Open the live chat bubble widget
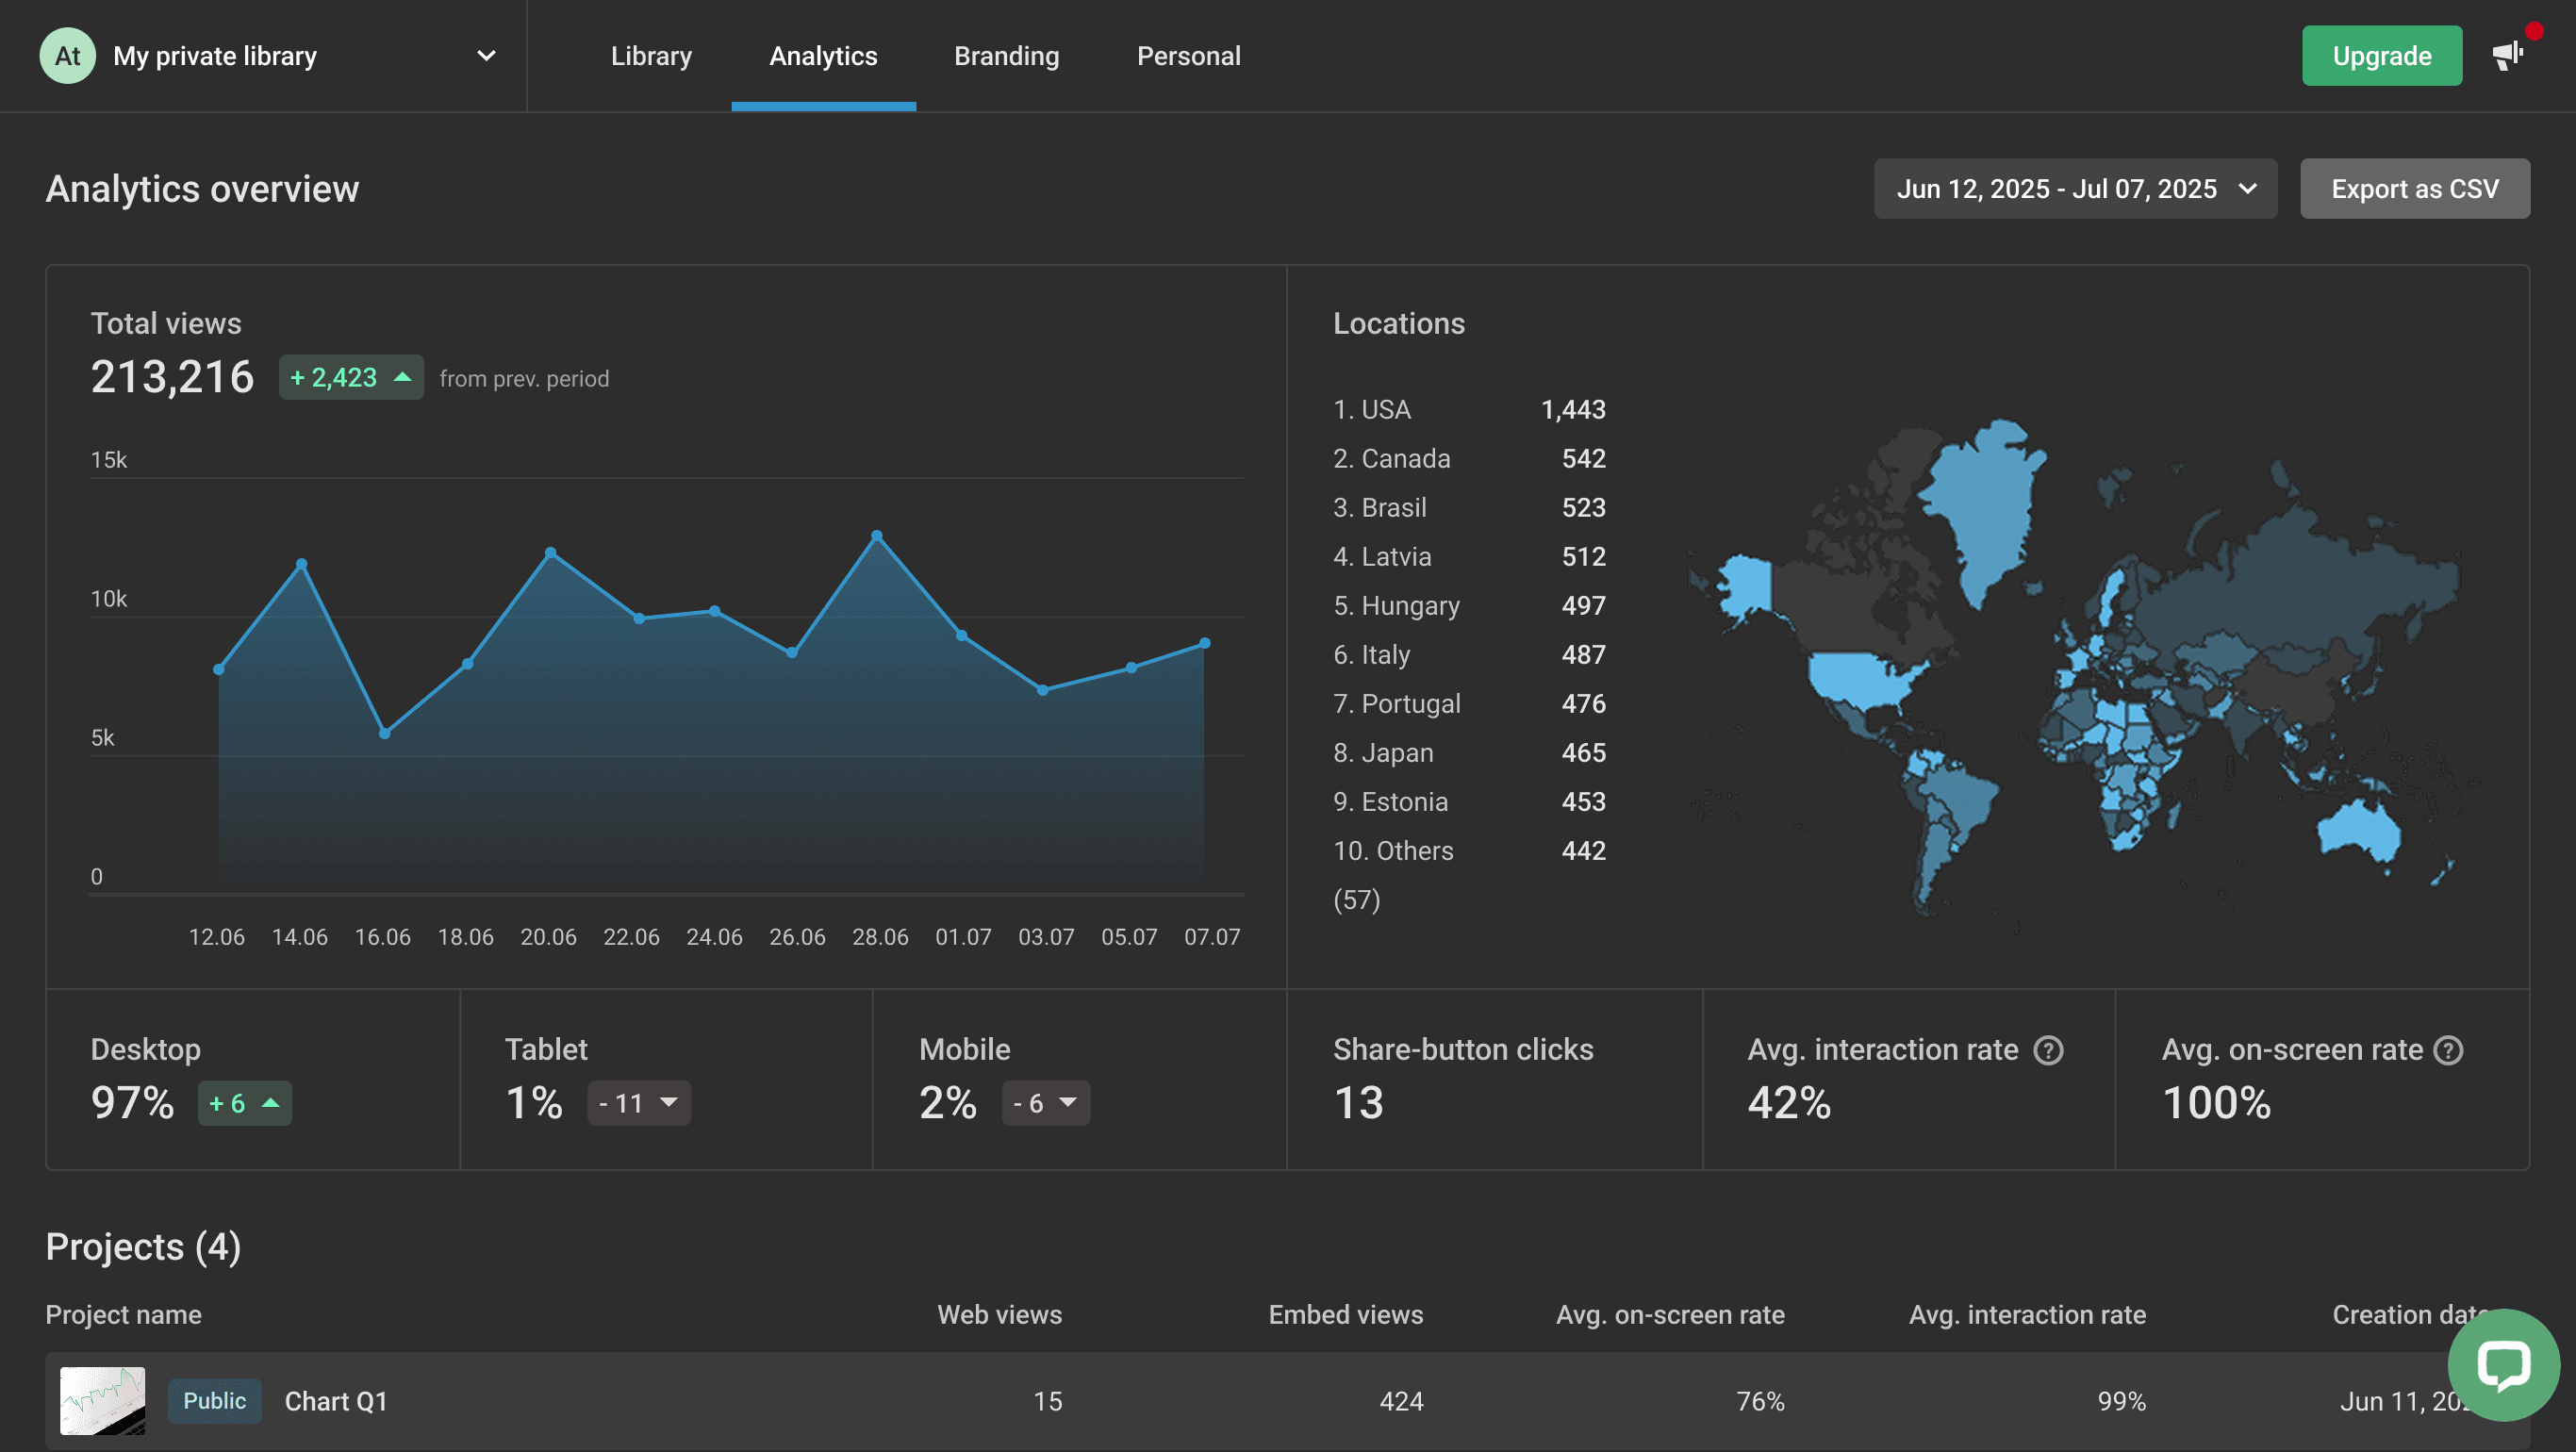This screenshot has height=1452, width=2576. click(2503, 1364)
